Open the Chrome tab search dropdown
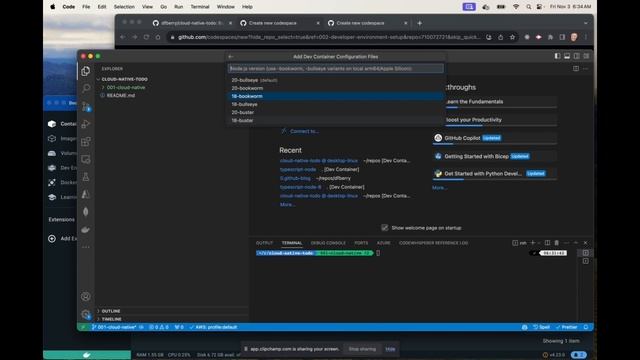This screenshot has height=360, width=640. [x=586, y=23]
